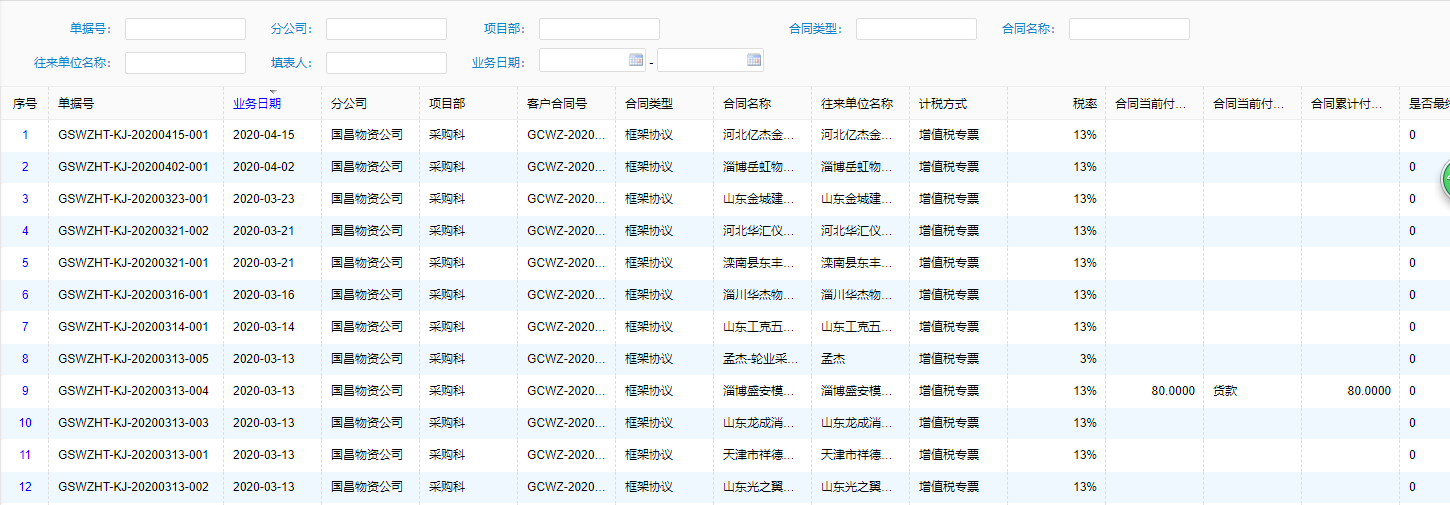This screenshot has width=1450, height=505.
Task: Click the 分公司 column header in table
Action: coord(349,103)
